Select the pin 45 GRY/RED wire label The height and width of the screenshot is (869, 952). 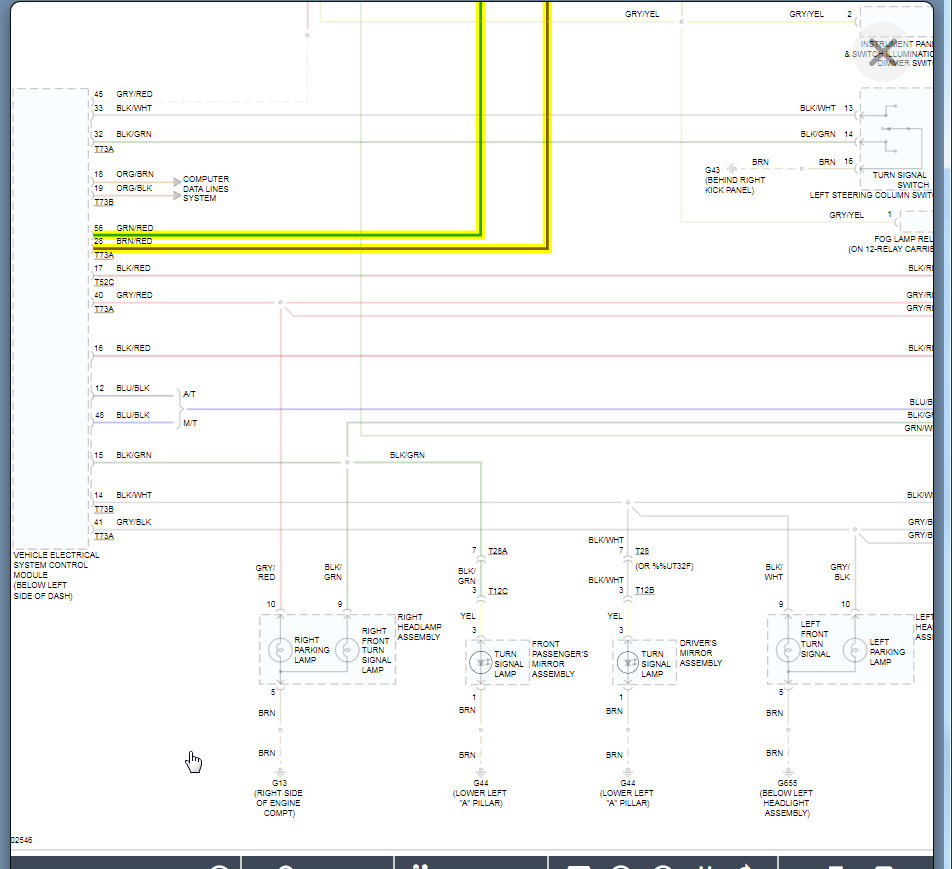[134, 94]
